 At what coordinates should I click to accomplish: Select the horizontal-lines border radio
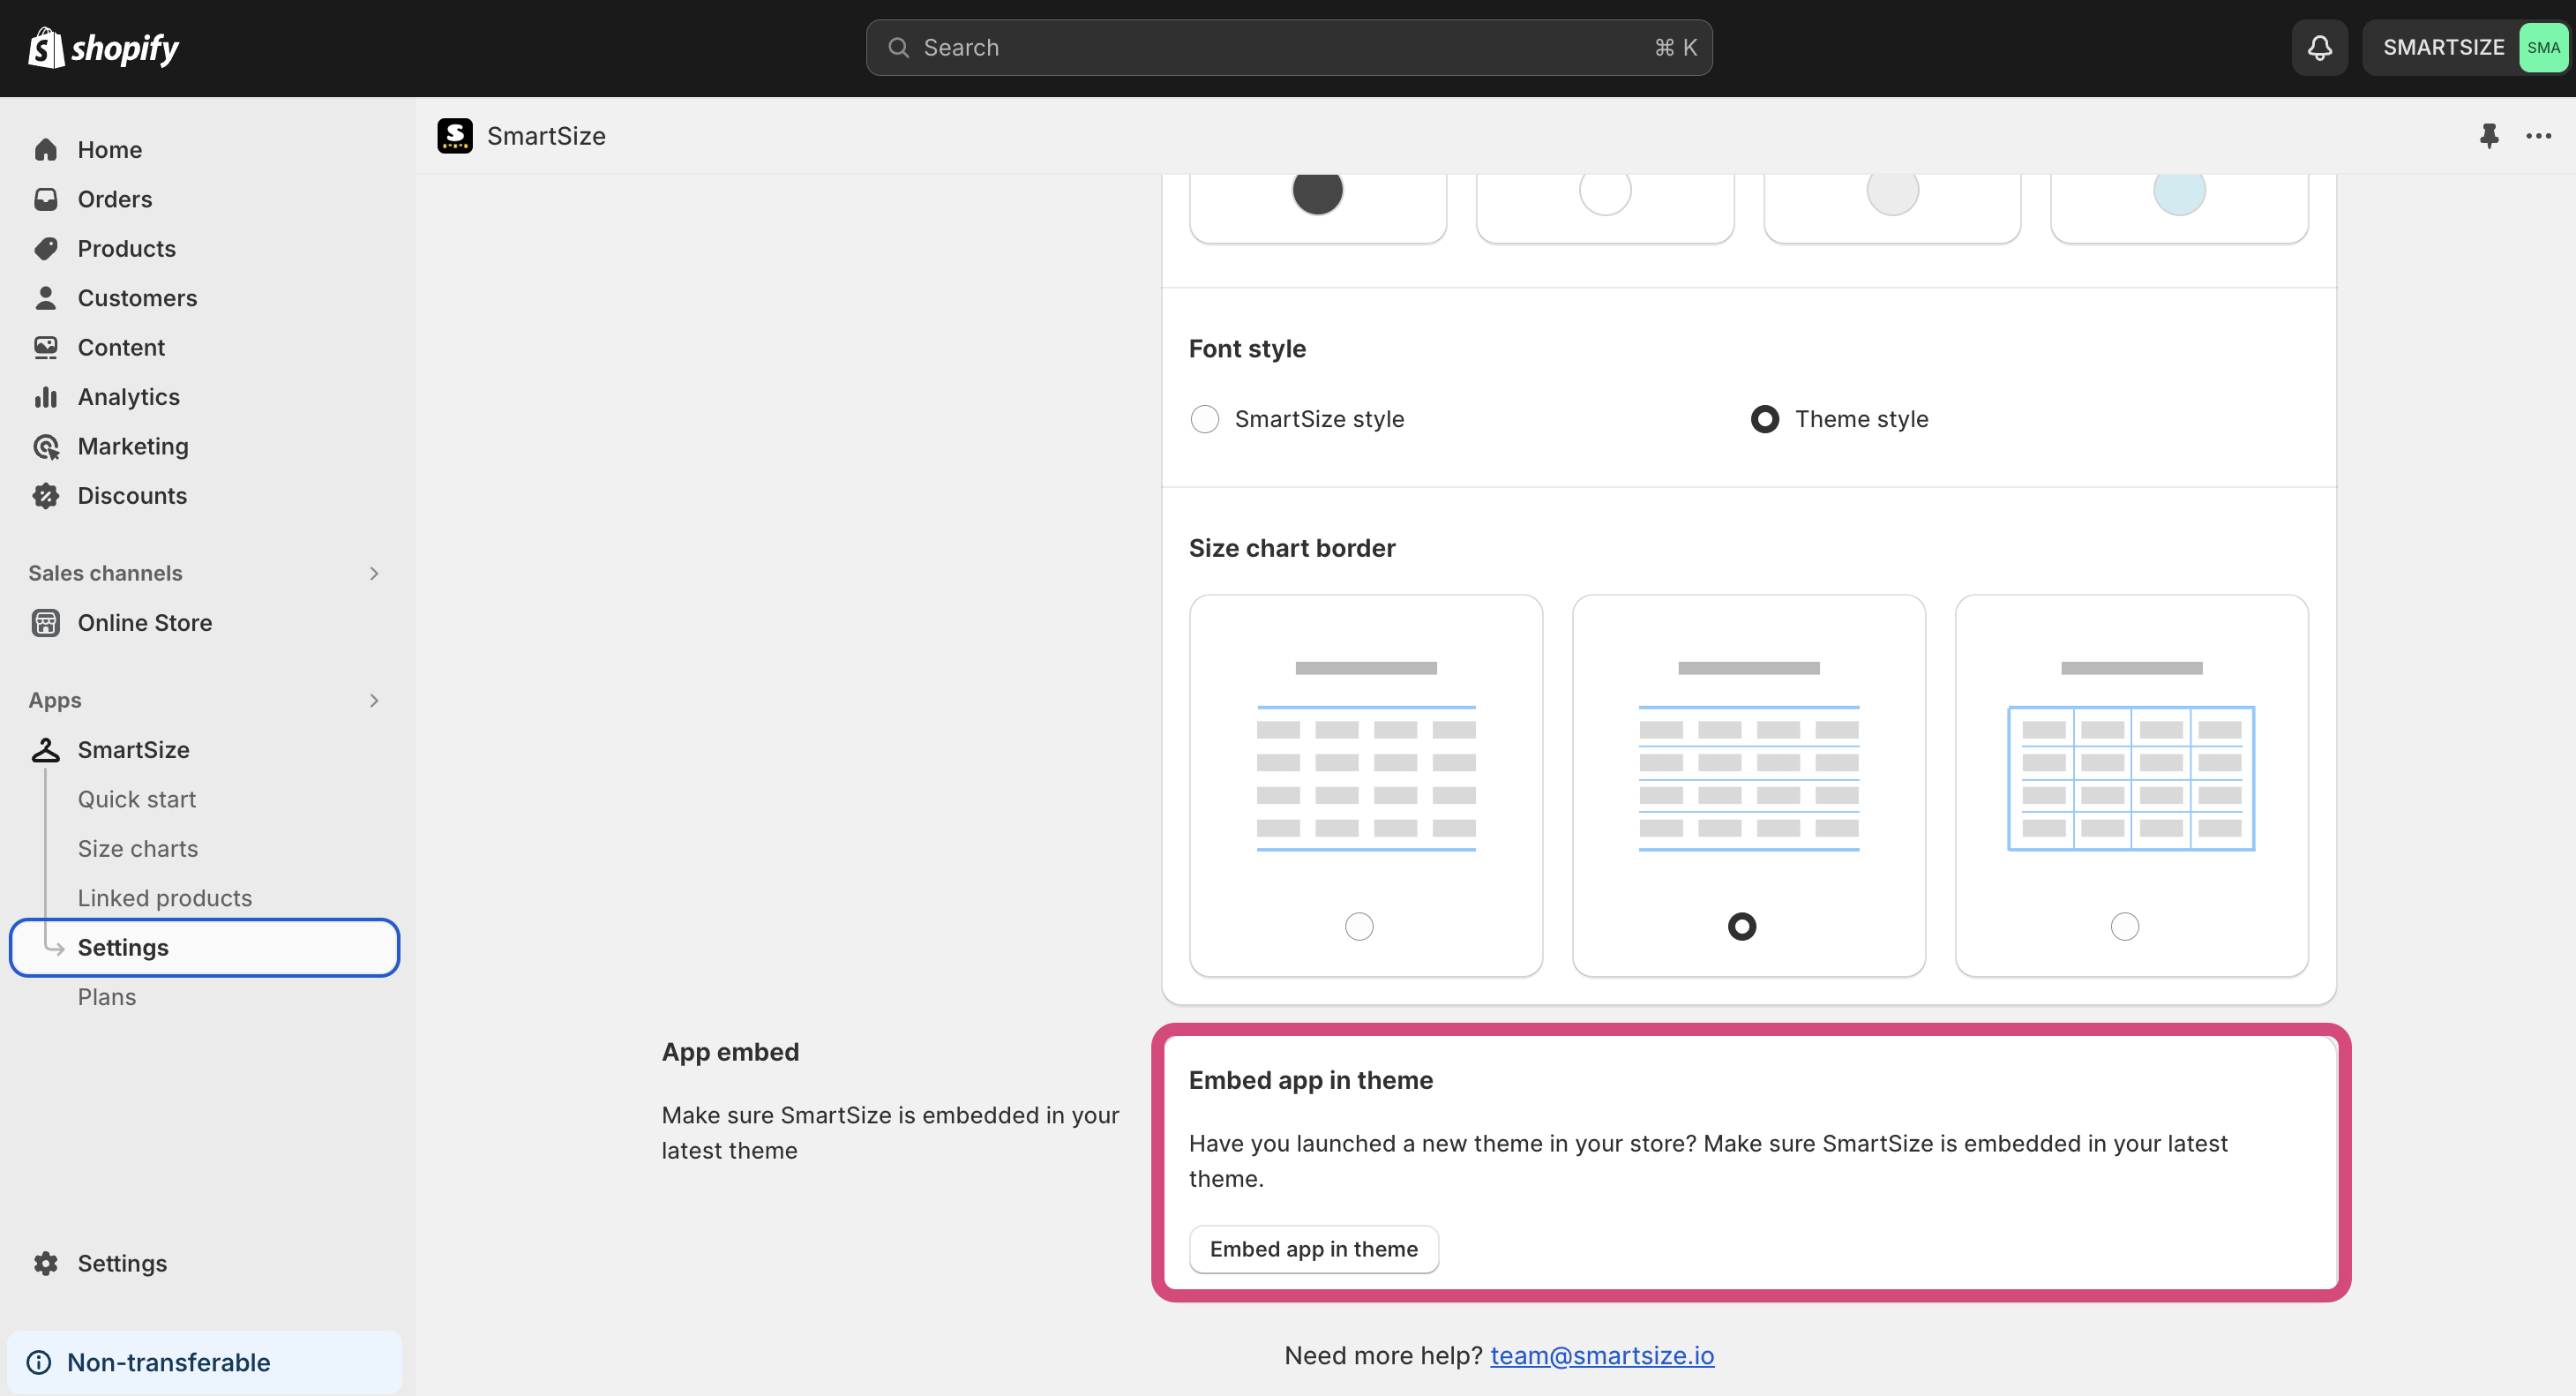[x=1742, y=926]
